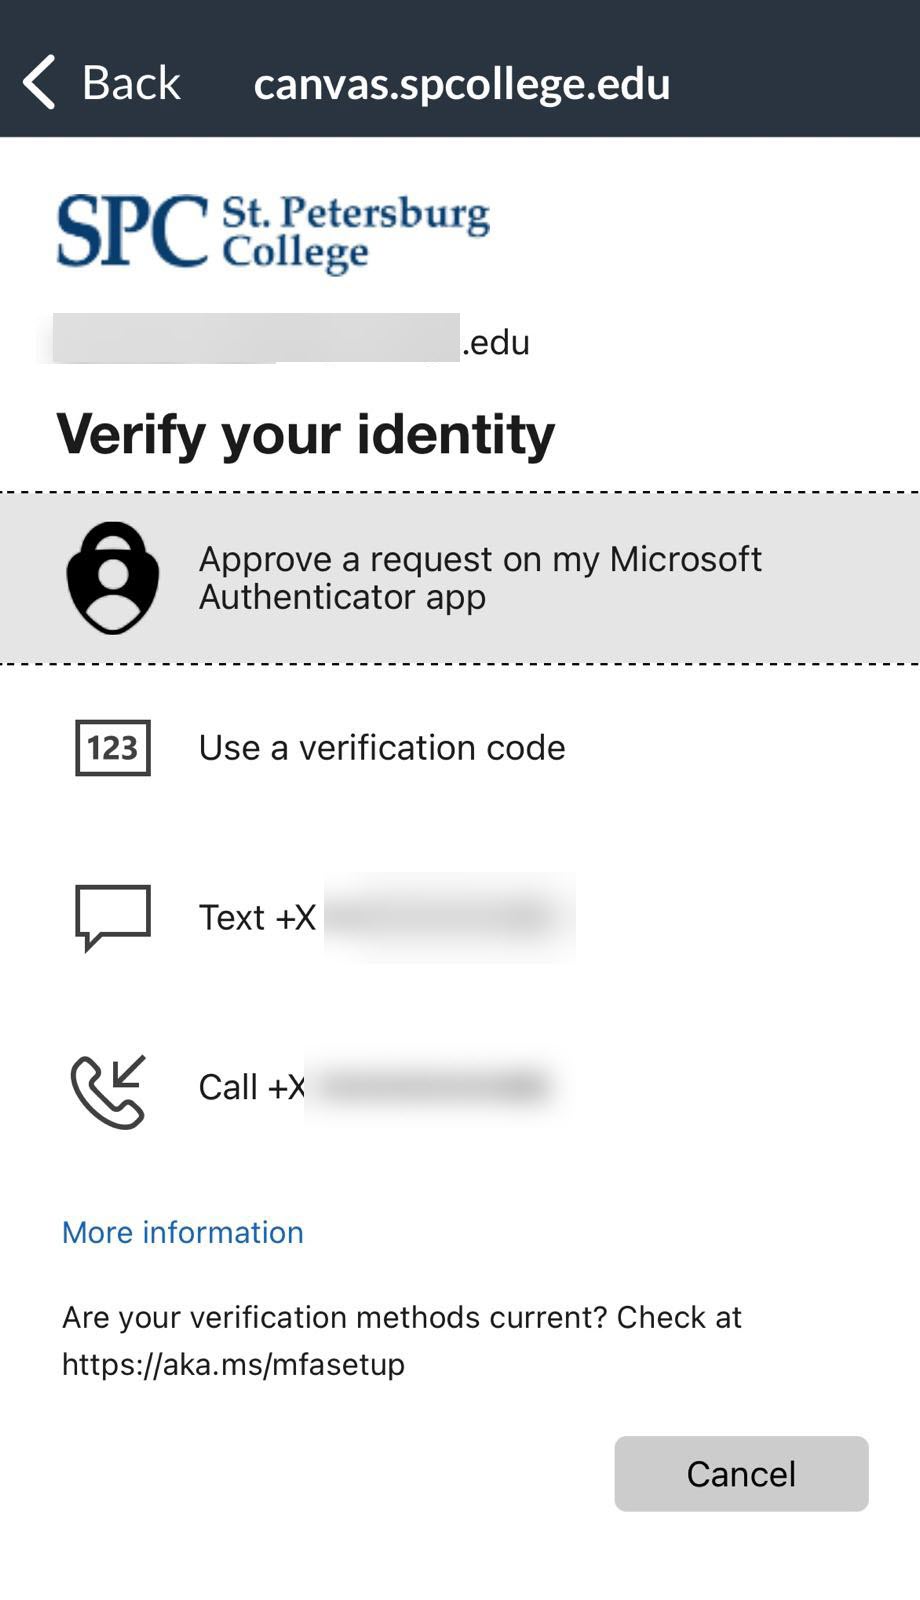Tap the text message bubble icon
This screenshot has height=1600, width=920.
click(113, 916)
